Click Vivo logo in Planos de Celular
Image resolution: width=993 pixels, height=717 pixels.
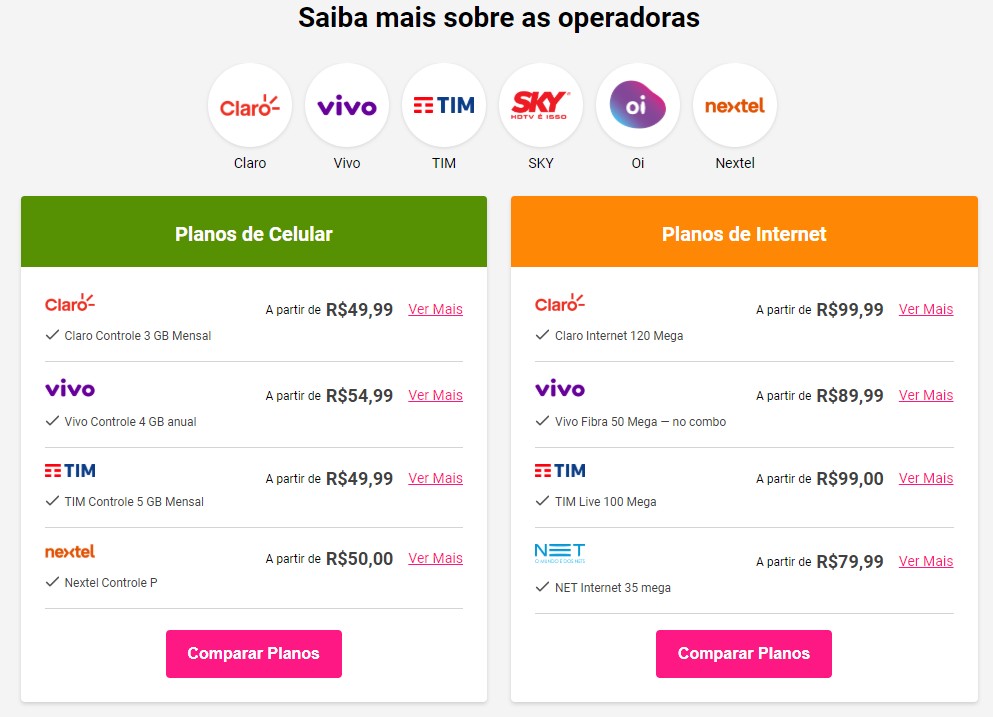[x=70, y=388]
